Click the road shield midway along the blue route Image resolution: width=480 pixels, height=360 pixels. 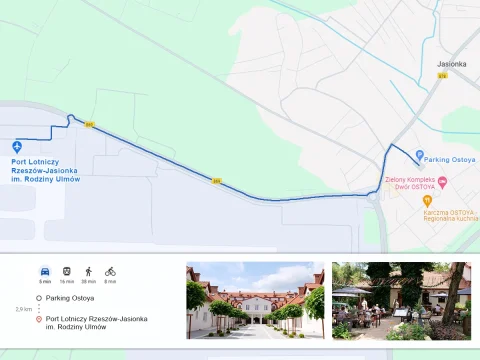217,181
